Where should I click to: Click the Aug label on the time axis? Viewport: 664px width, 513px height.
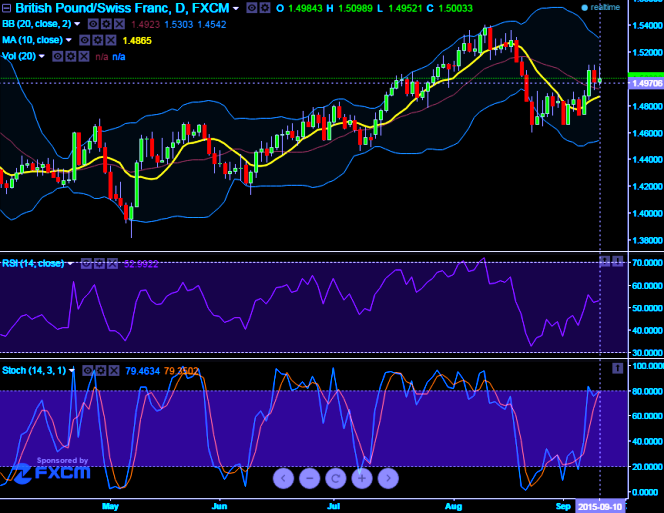pos(454,506)
